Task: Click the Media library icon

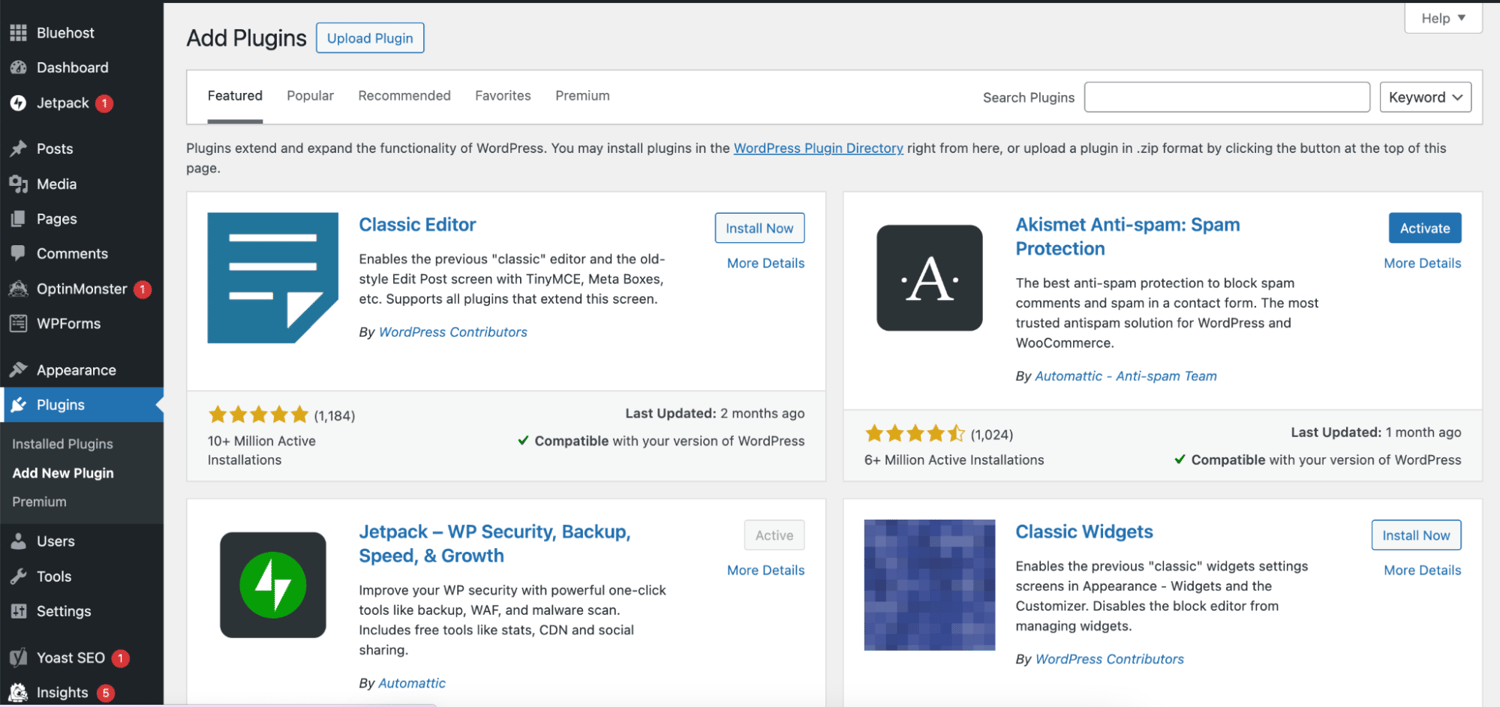Action: click(x=18, y=184)
